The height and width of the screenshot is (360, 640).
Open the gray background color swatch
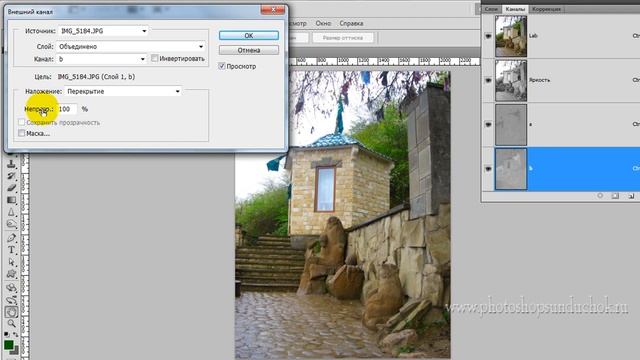point(16,351)
